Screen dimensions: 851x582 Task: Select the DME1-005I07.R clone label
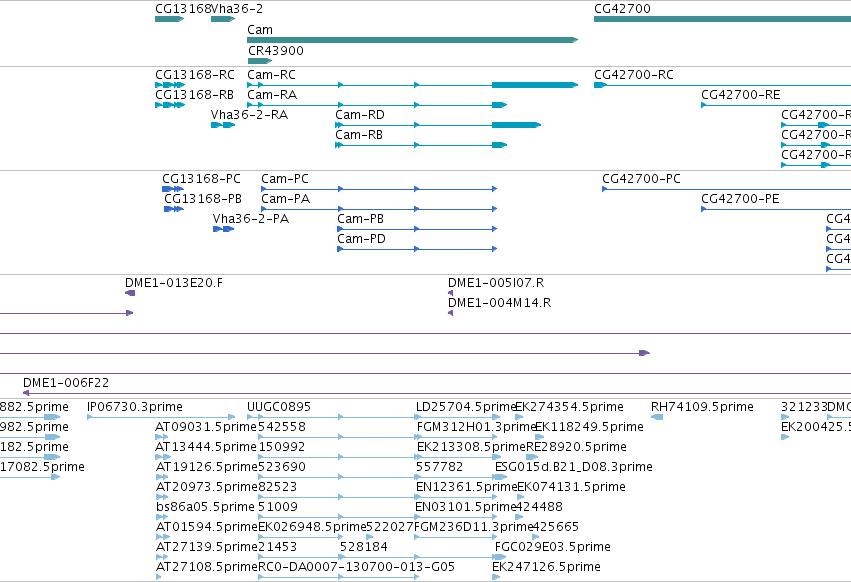click(496, 283)
